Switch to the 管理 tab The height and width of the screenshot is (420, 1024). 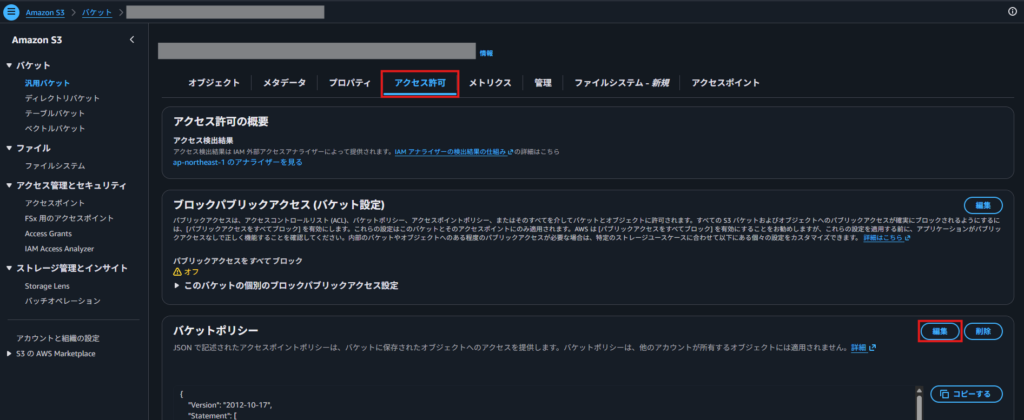[543, 83]
